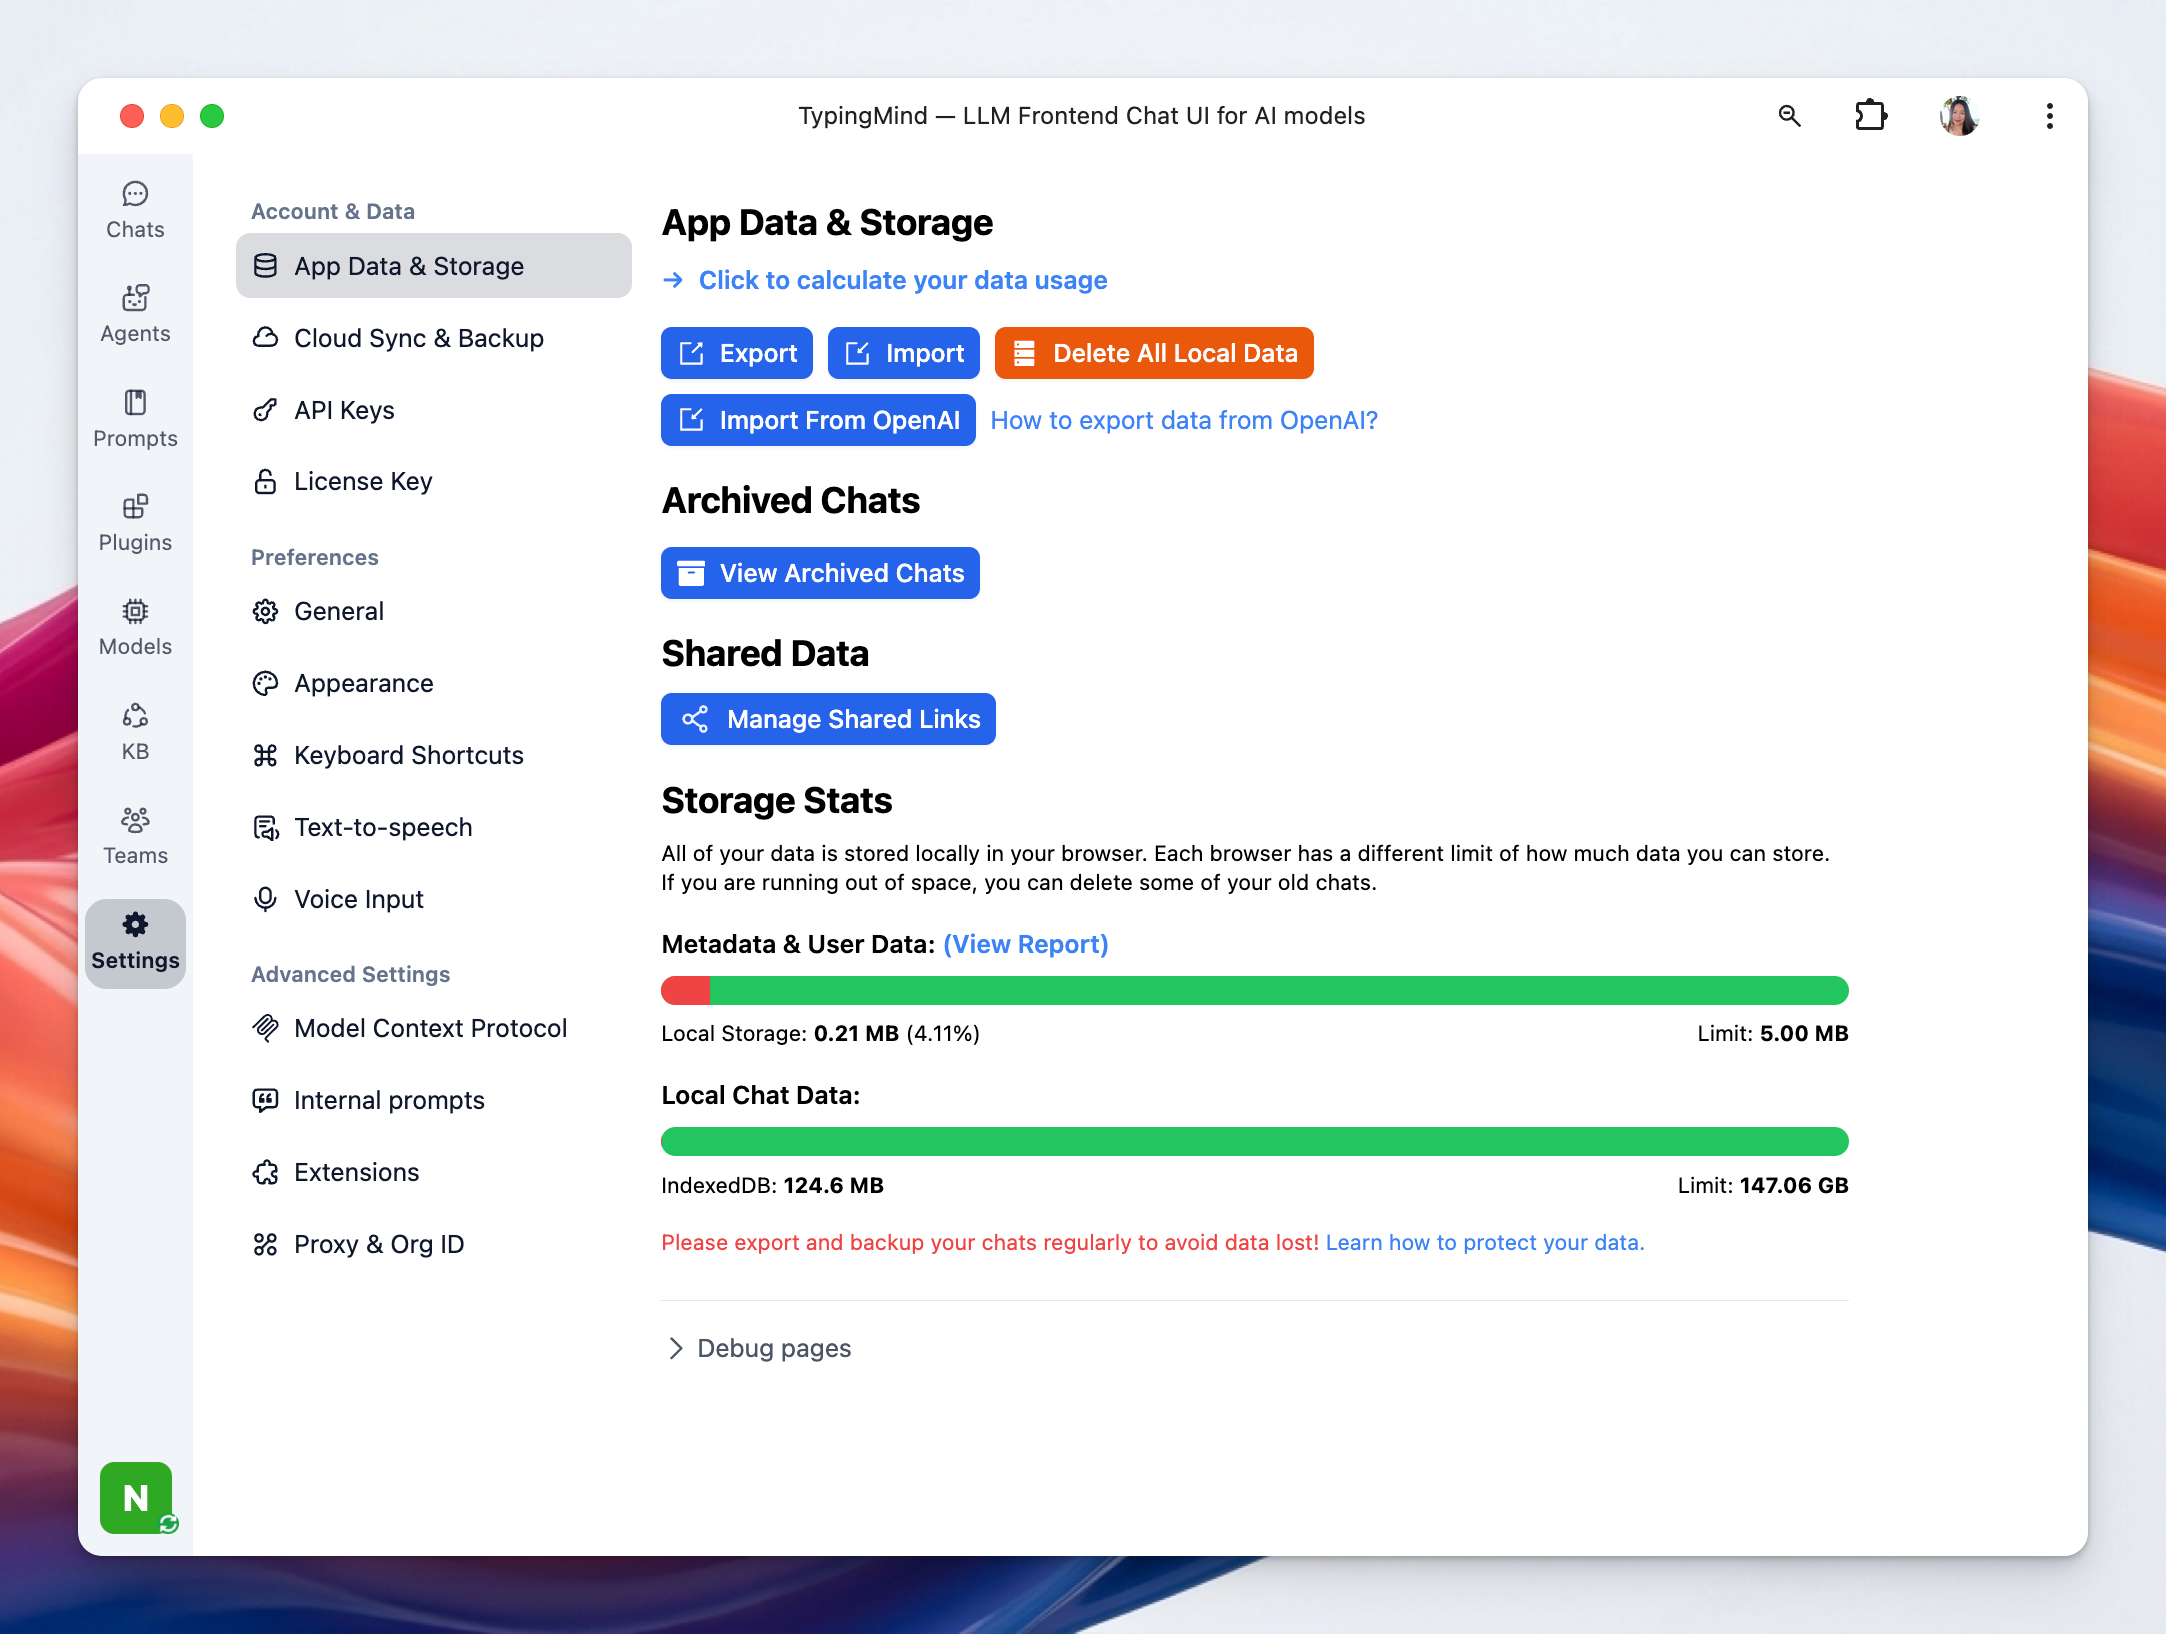The image size is (2166, 1634).
Task: Click the search magnifier icon in title bar
Action: click(x=1789, y=116)
